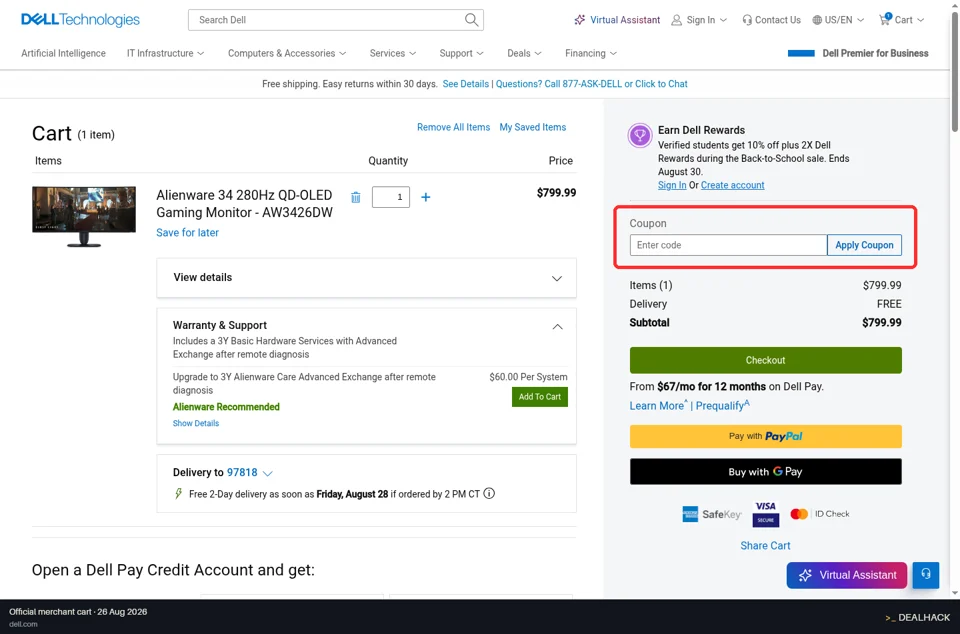
Task: Expand the Financing menu
Action: (x=591, y=53)
